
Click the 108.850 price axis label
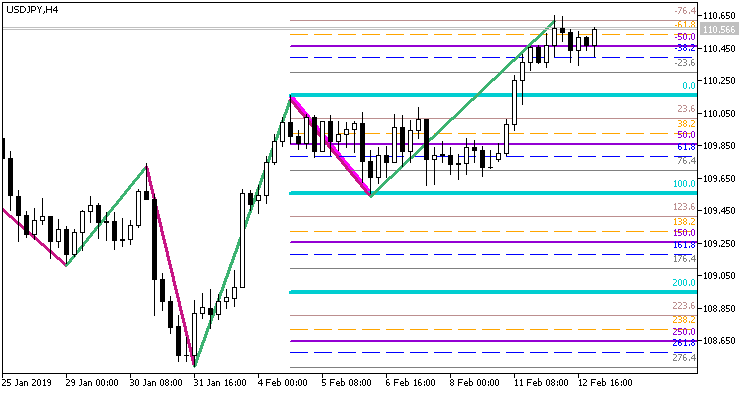tap(719, 308)
